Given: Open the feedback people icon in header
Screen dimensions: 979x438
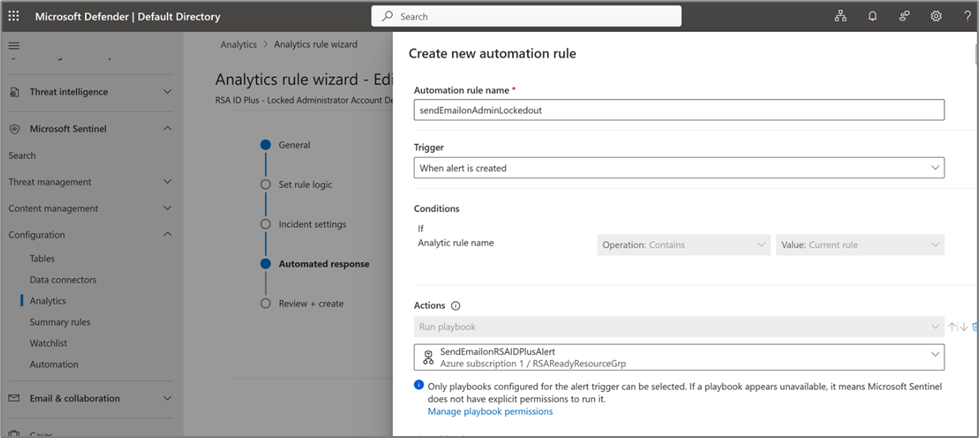Looking at the screenshot, I should 904,17.
